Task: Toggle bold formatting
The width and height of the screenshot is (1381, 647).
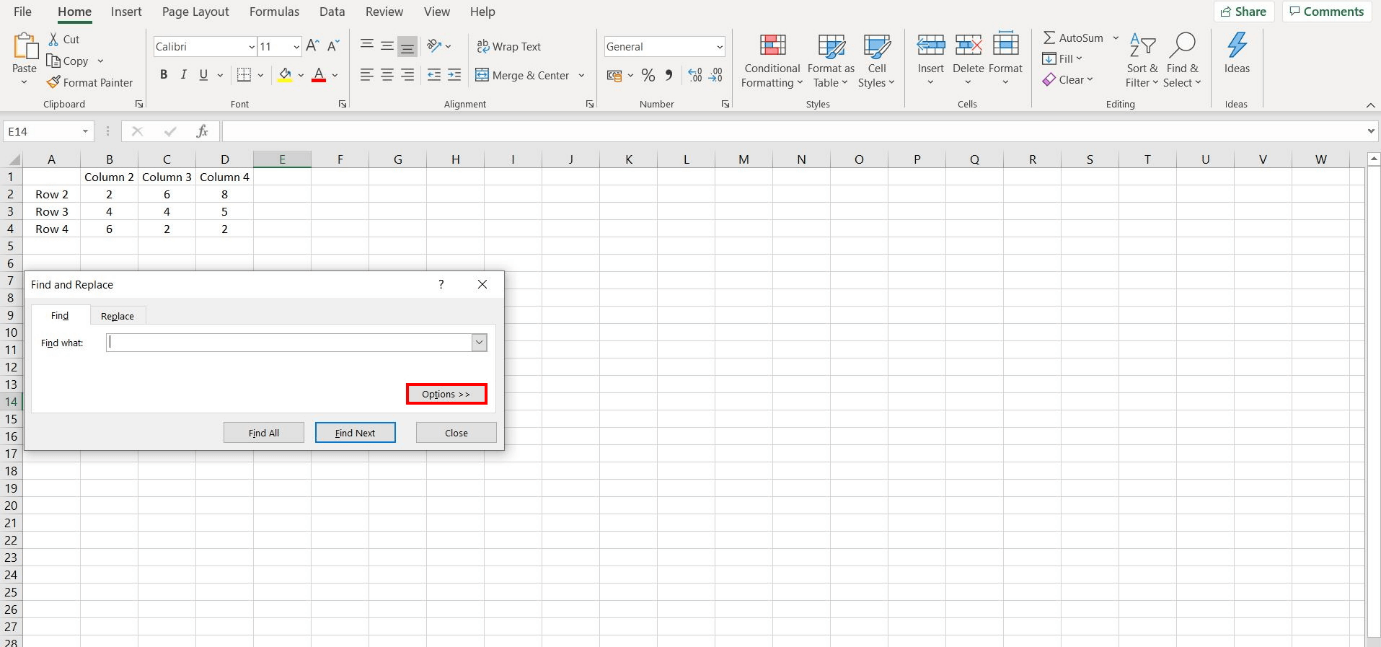Action: click(x=164, y=75)
